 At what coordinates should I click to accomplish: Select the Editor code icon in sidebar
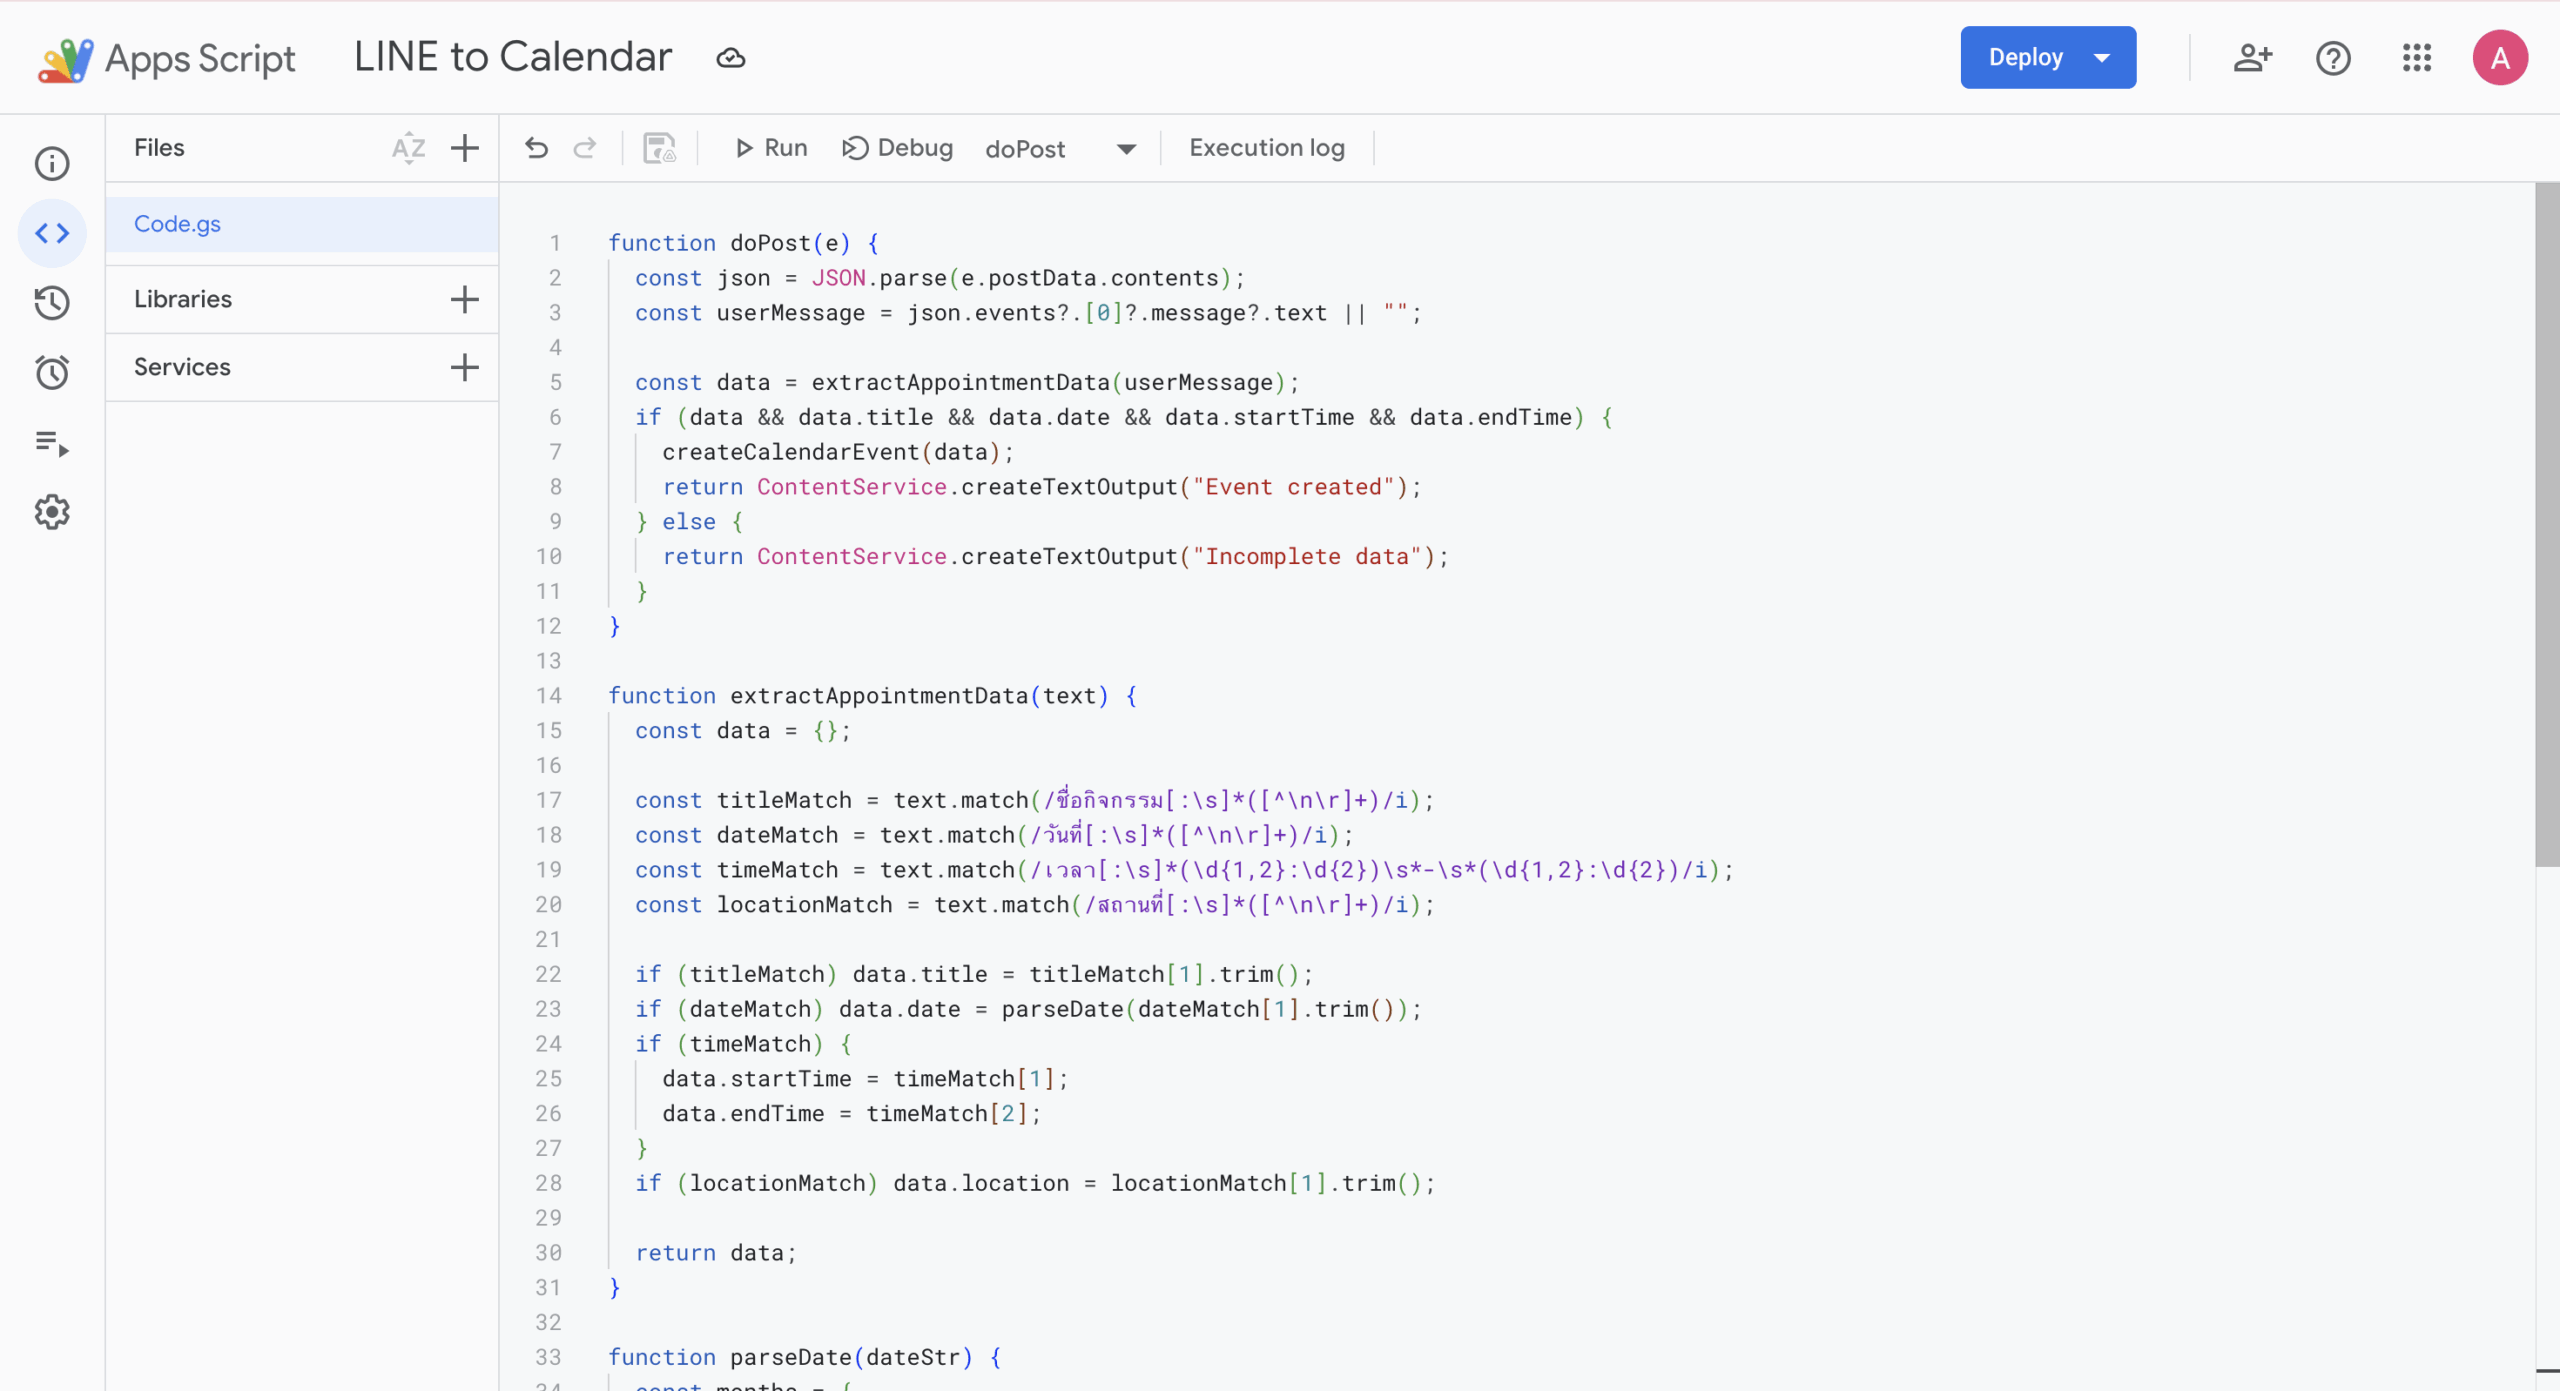(52, 233)
